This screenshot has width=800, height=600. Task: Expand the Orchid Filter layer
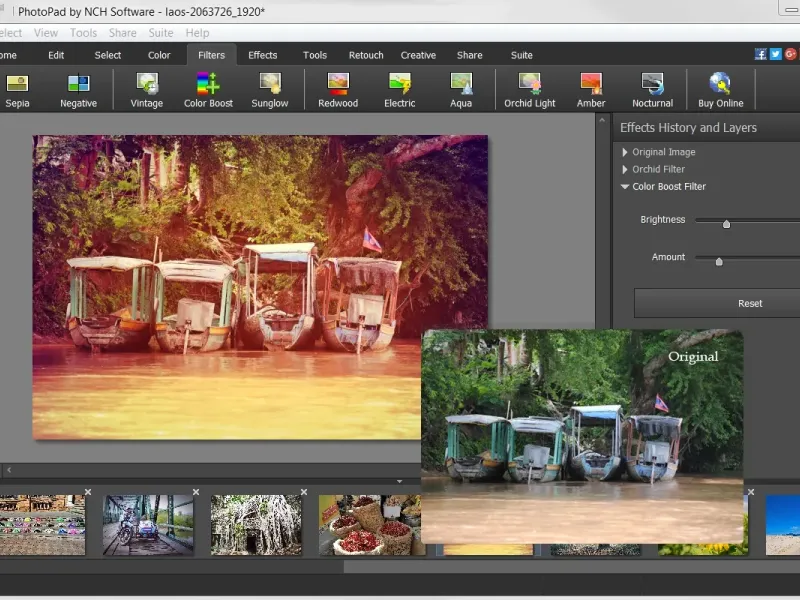tap(624, 169)
